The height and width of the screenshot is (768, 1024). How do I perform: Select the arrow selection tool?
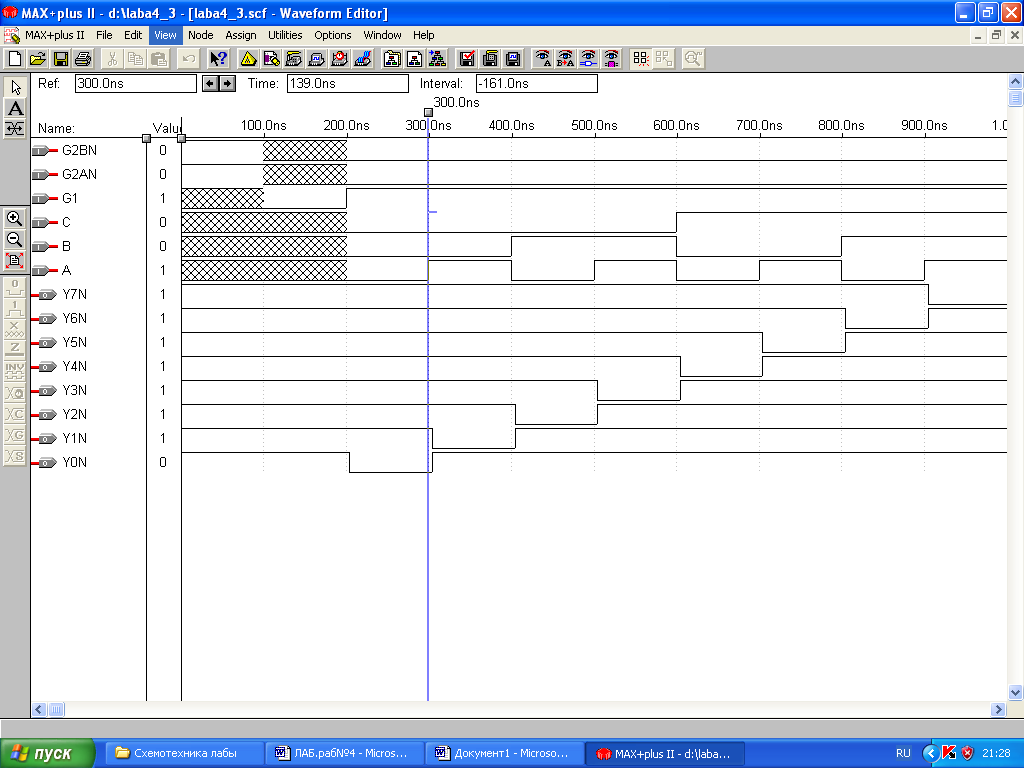(15, 87)
